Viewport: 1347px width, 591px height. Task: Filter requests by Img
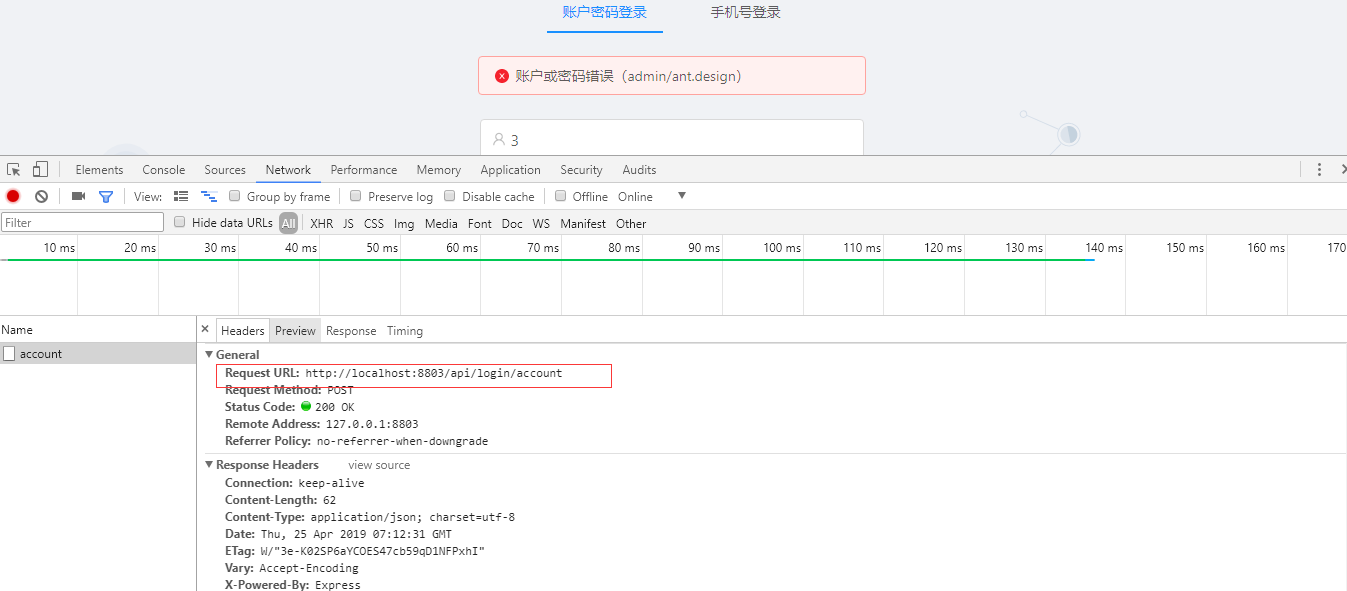pos(404,223)
